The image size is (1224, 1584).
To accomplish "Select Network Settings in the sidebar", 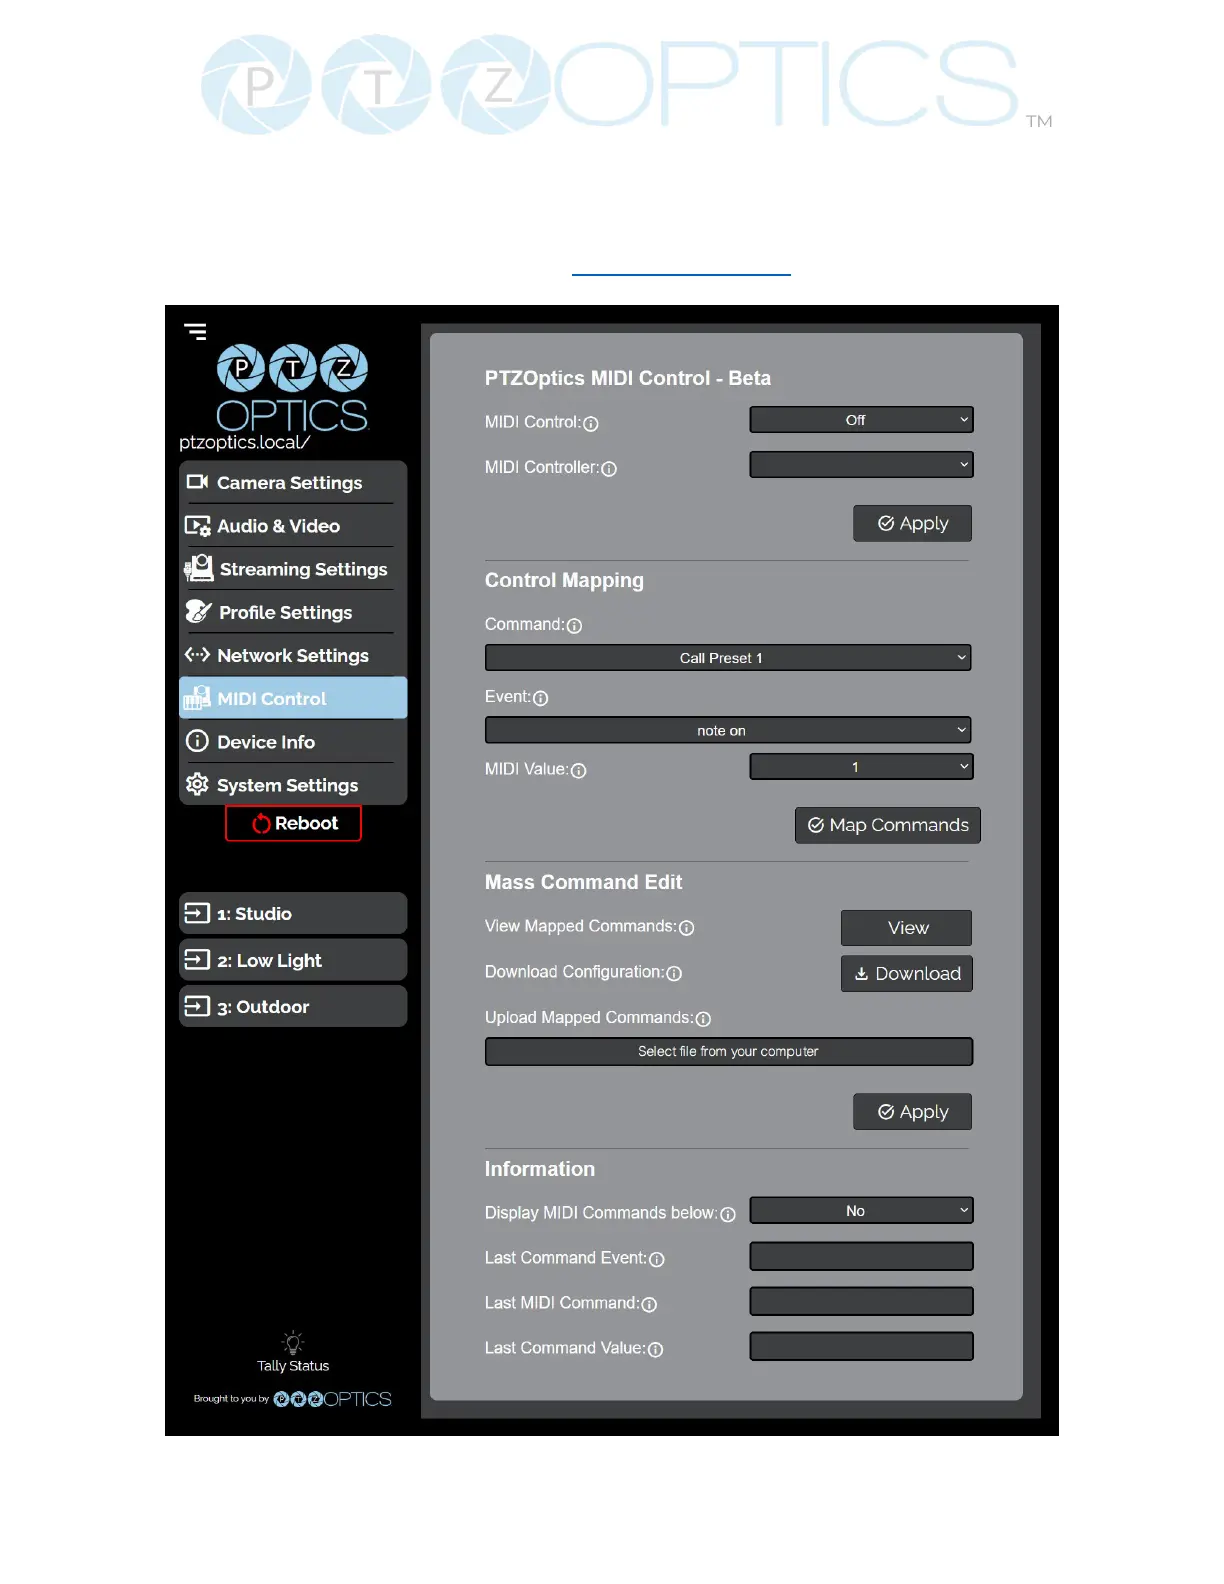I will pyautogui.click(x=293, y=656).
